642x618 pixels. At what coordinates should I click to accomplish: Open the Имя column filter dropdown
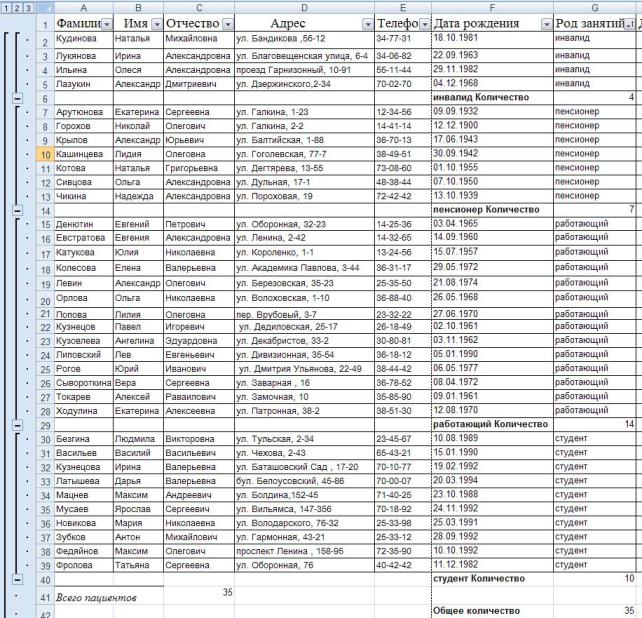point(157,25)
